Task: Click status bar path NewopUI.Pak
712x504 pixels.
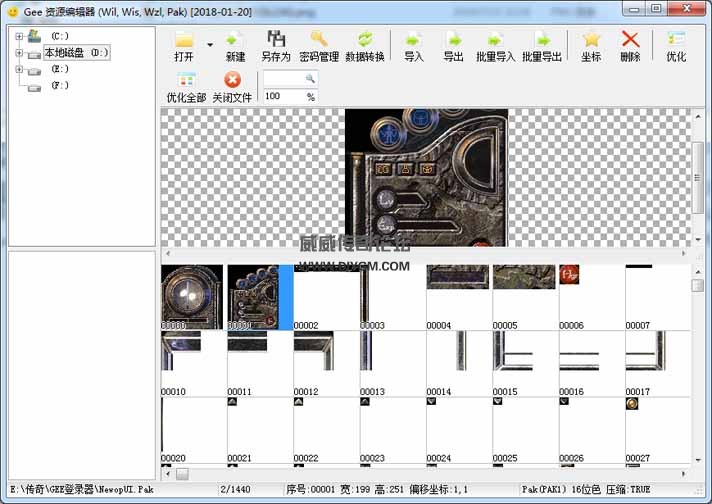Action: pyautogui.click(x=82, y=489)
